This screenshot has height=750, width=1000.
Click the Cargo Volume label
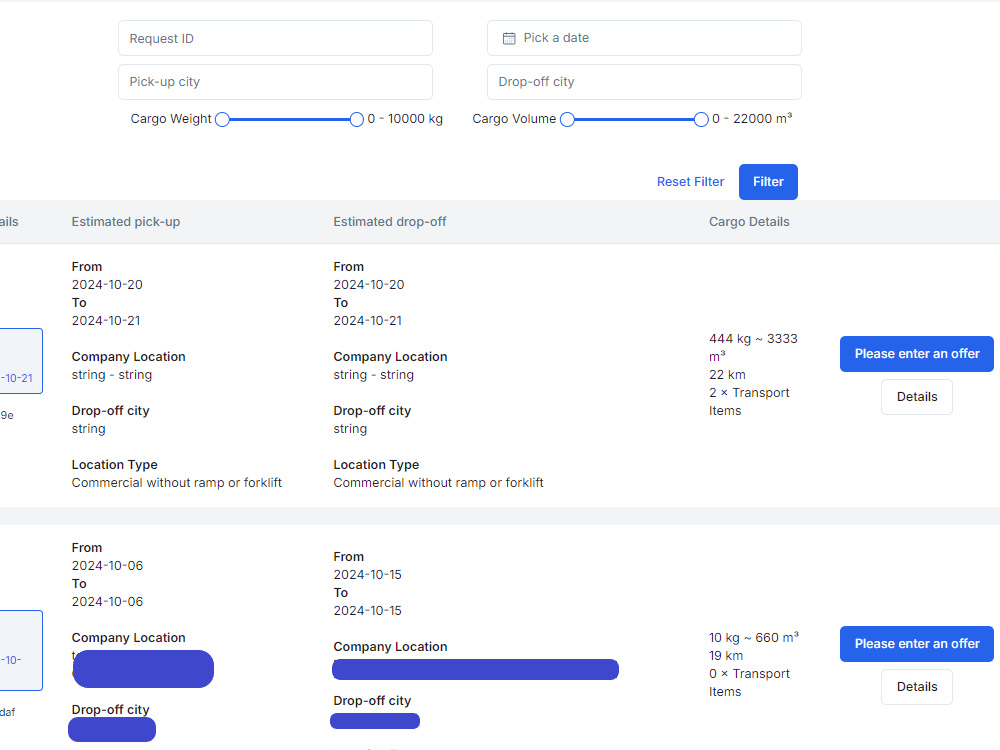[x=514, y=119]
